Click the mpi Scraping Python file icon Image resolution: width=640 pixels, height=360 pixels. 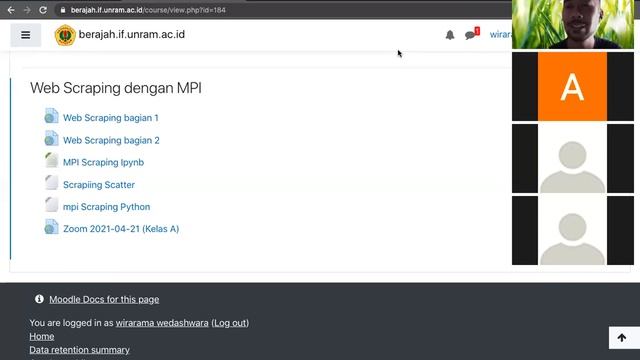pyautogui.click(x=51, y=204)
